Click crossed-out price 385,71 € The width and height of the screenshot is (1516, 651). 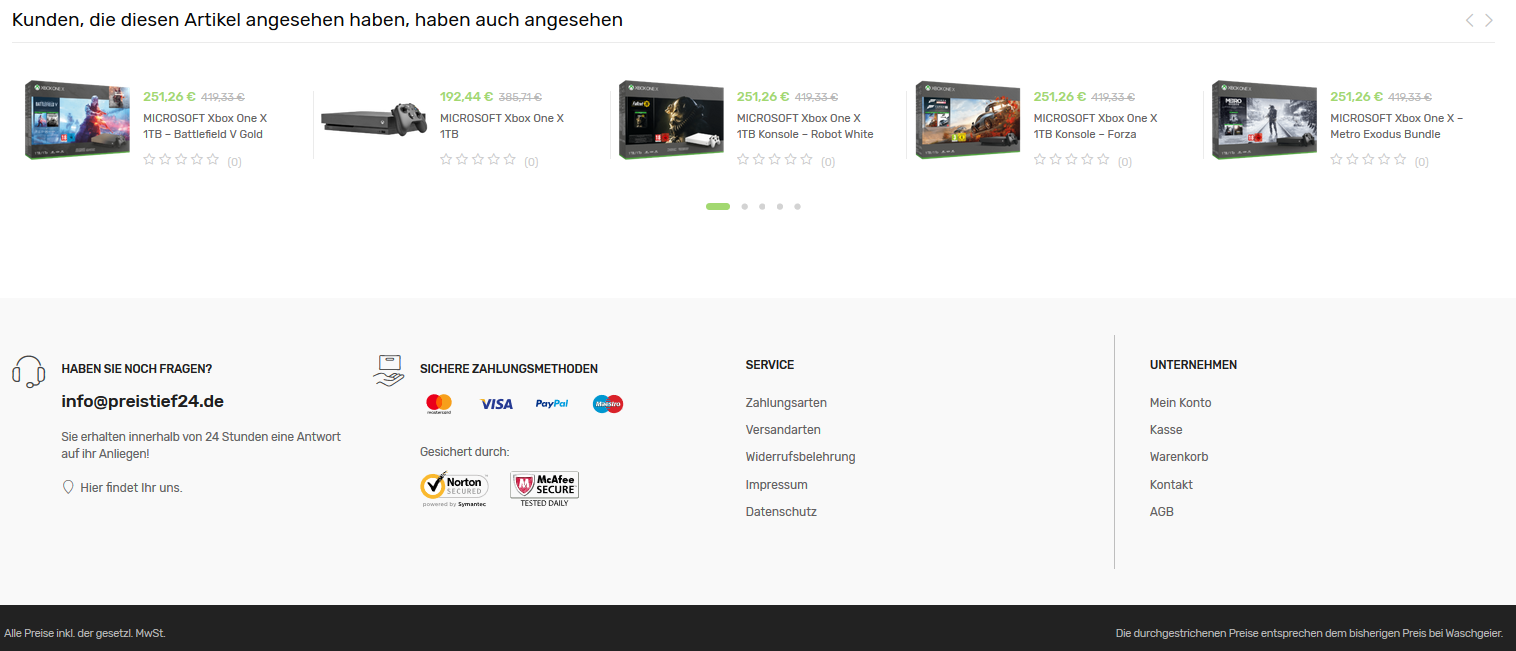(520, 97)
